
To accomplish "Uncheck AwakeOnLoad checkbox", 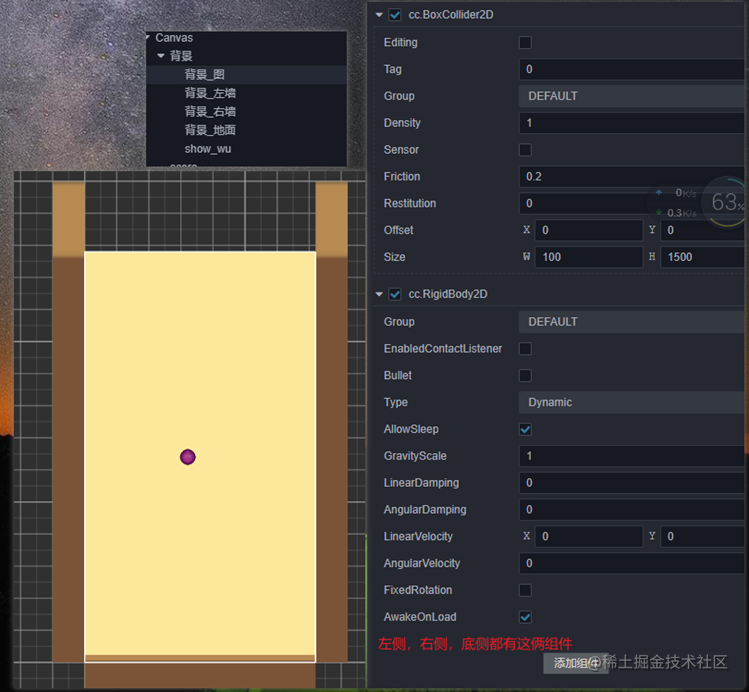I will [525, 617].
